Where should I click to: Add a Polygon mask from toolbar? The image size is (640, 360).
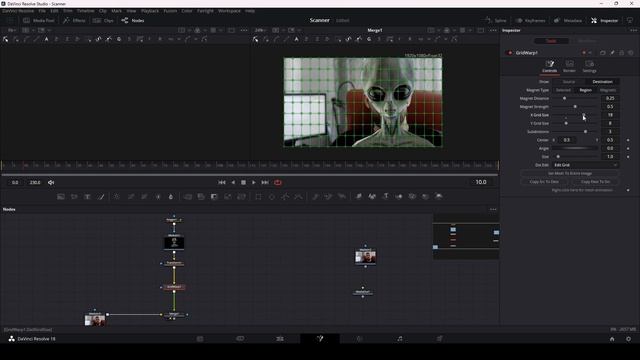tap(285, 197)
